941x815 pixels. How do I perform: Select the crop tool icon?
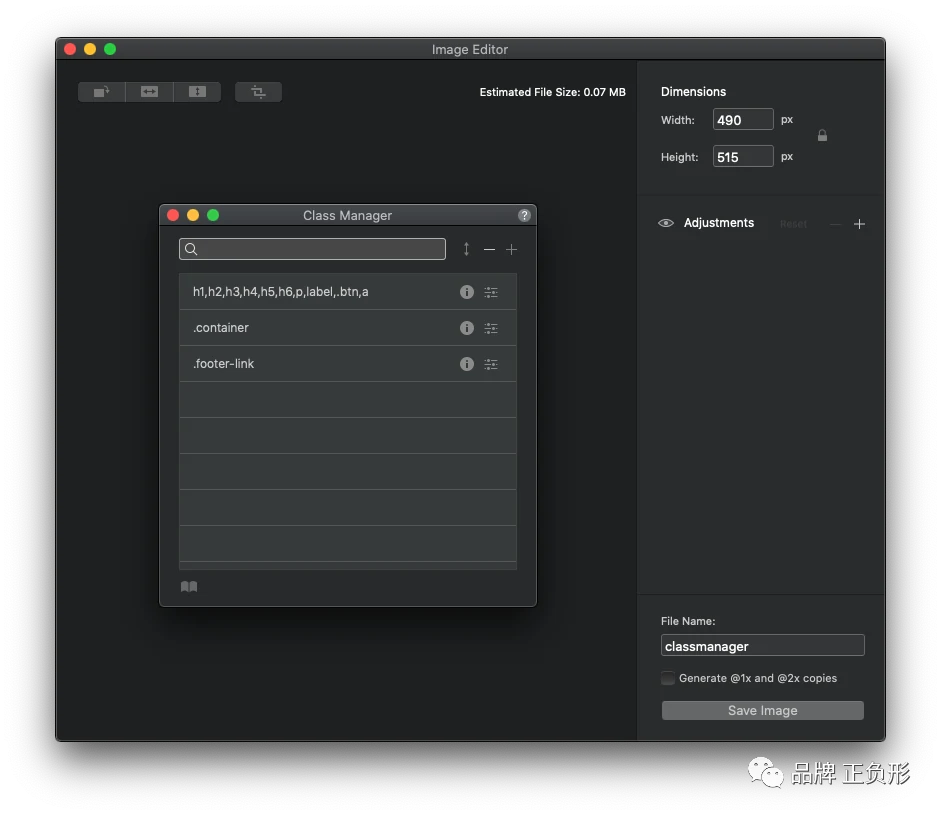pos(258,92)
